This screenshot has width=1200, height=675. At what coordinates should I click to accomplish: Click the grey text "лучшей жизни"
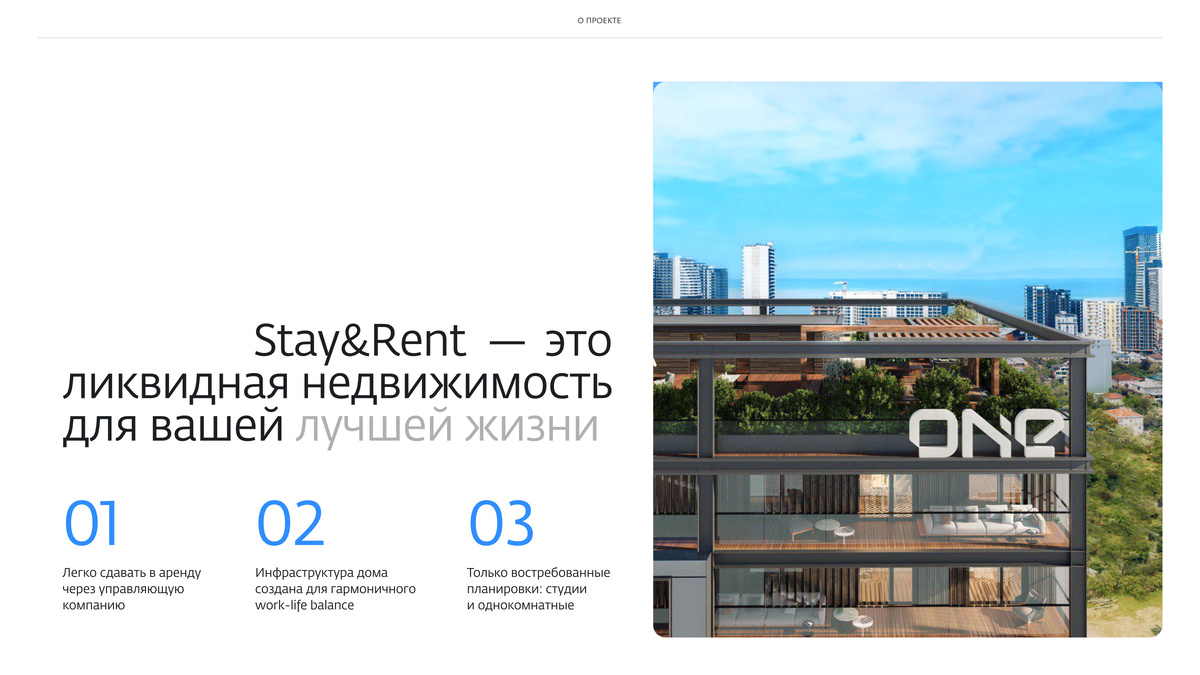tap(446, 427)
